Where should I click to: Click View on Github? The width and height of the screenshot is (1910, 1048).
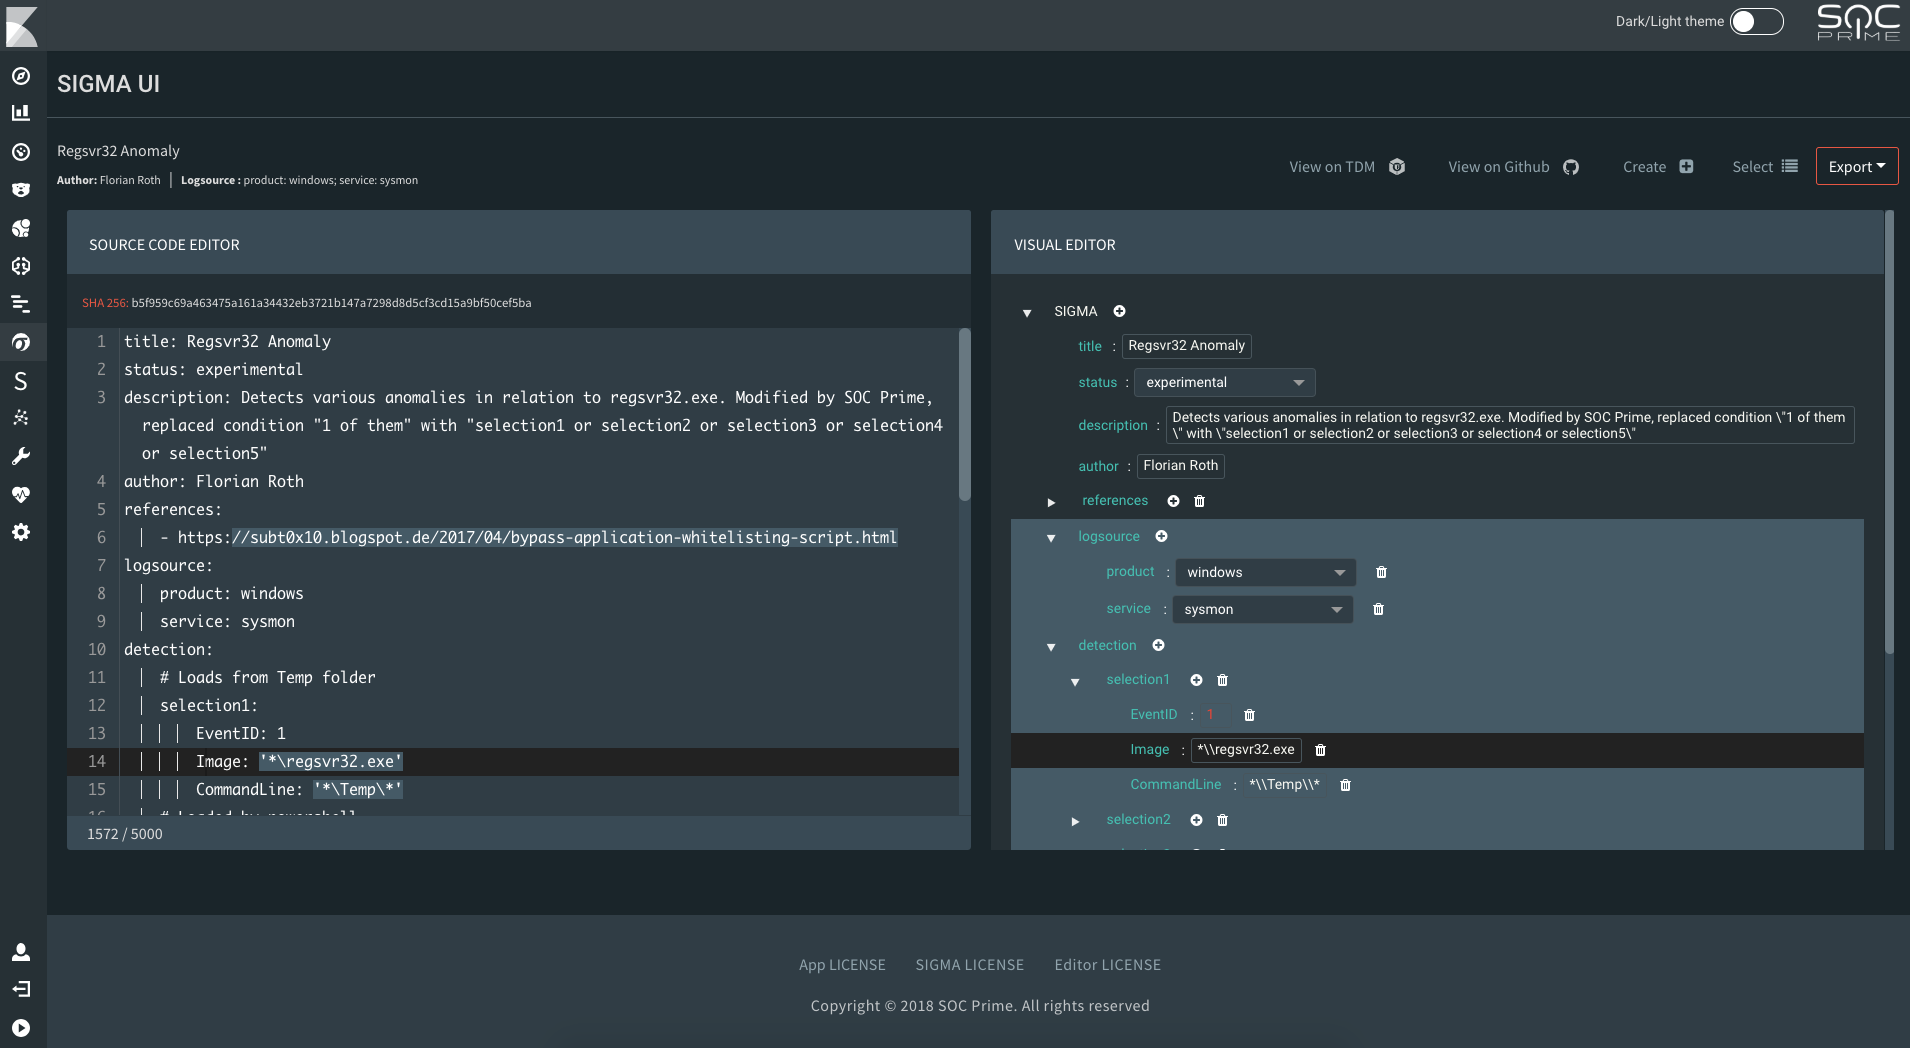[x=1513, y=167]
